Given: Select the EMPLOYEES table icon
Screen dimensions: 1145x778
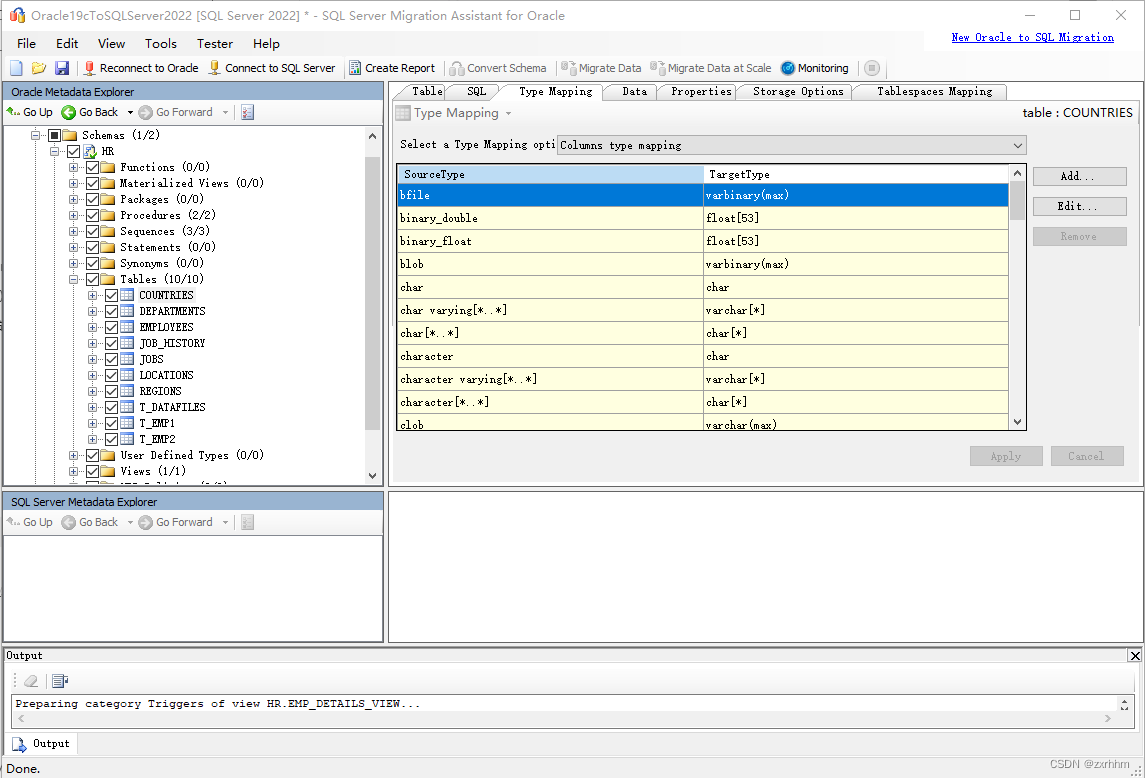Looking at the screenshot, I should click(x=127, y=327).
